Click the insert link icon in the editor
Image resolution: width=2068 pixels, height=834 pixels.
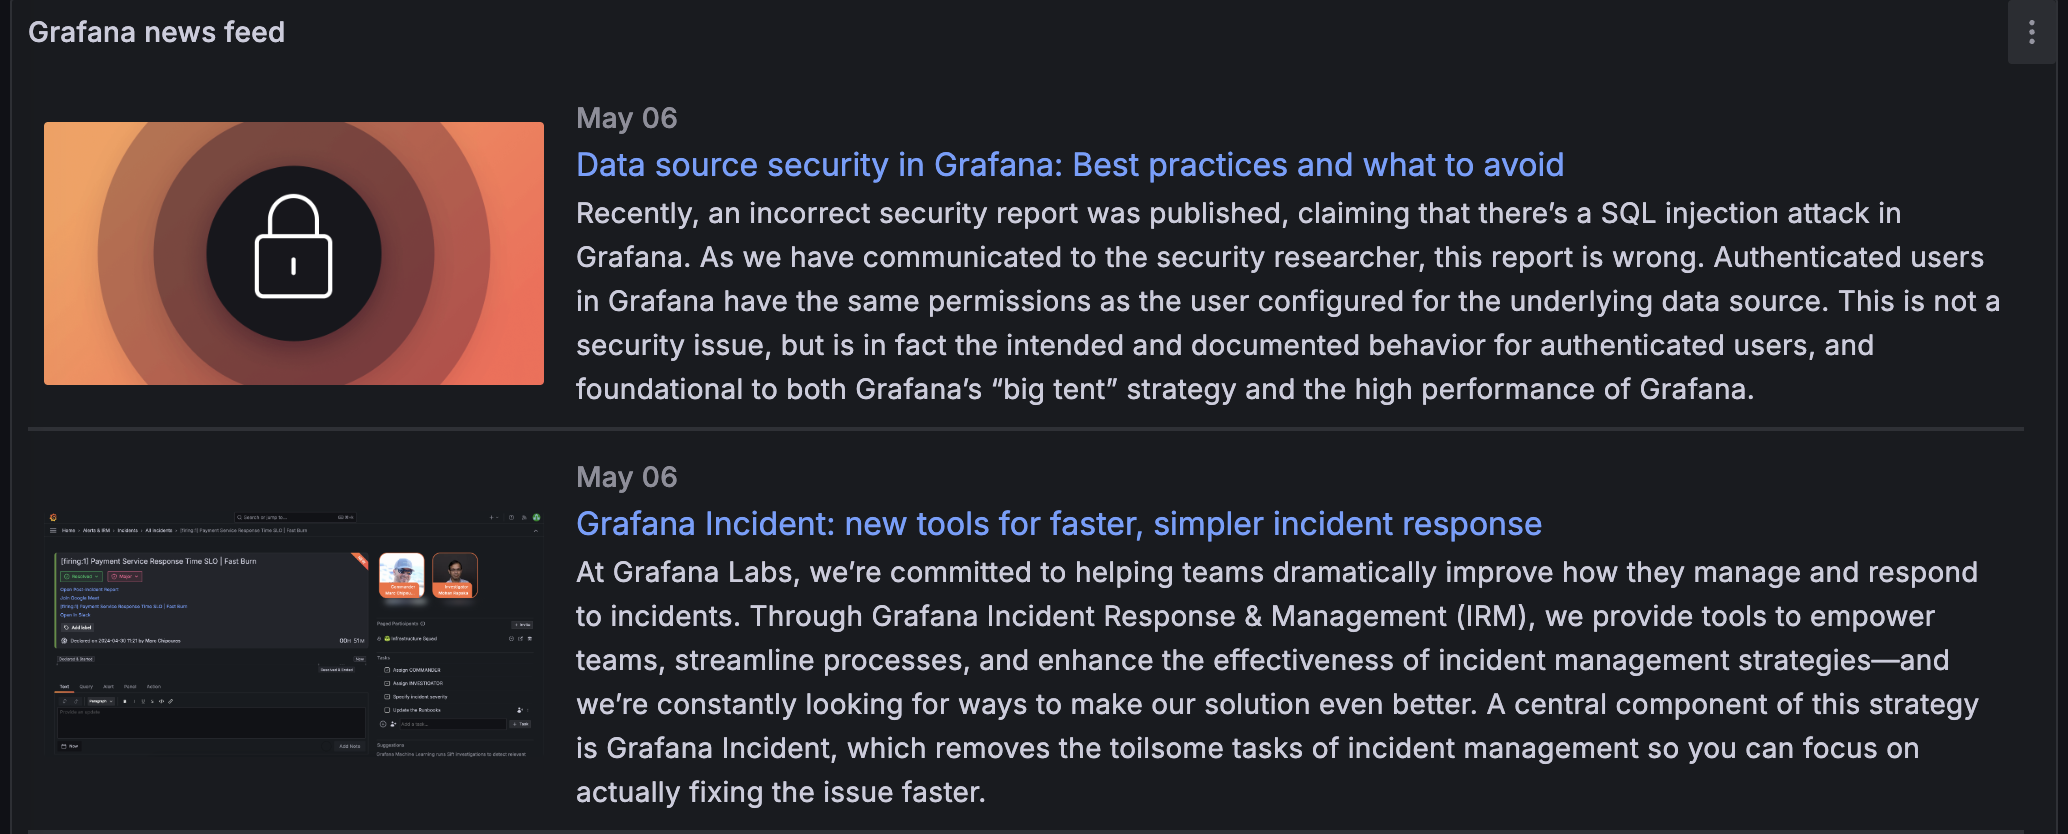[170, 702]
